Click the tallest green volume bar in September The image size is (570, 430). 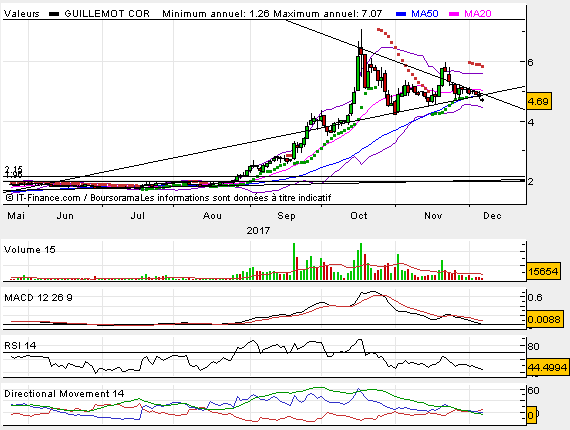pyautogui.click(x=294, y=261)
